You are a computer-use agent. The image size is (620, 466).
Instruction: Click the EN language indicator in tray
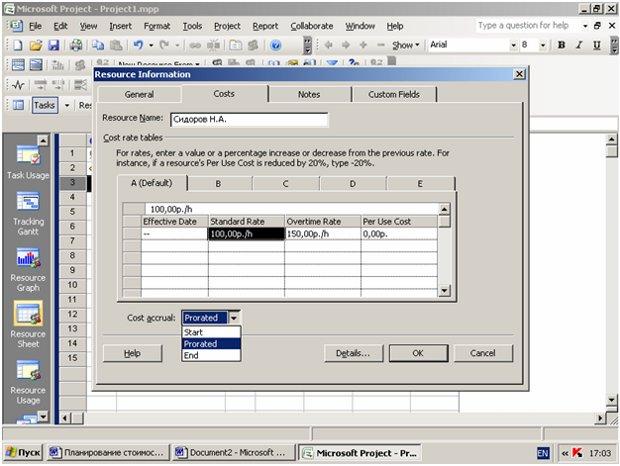click(543, 453)
